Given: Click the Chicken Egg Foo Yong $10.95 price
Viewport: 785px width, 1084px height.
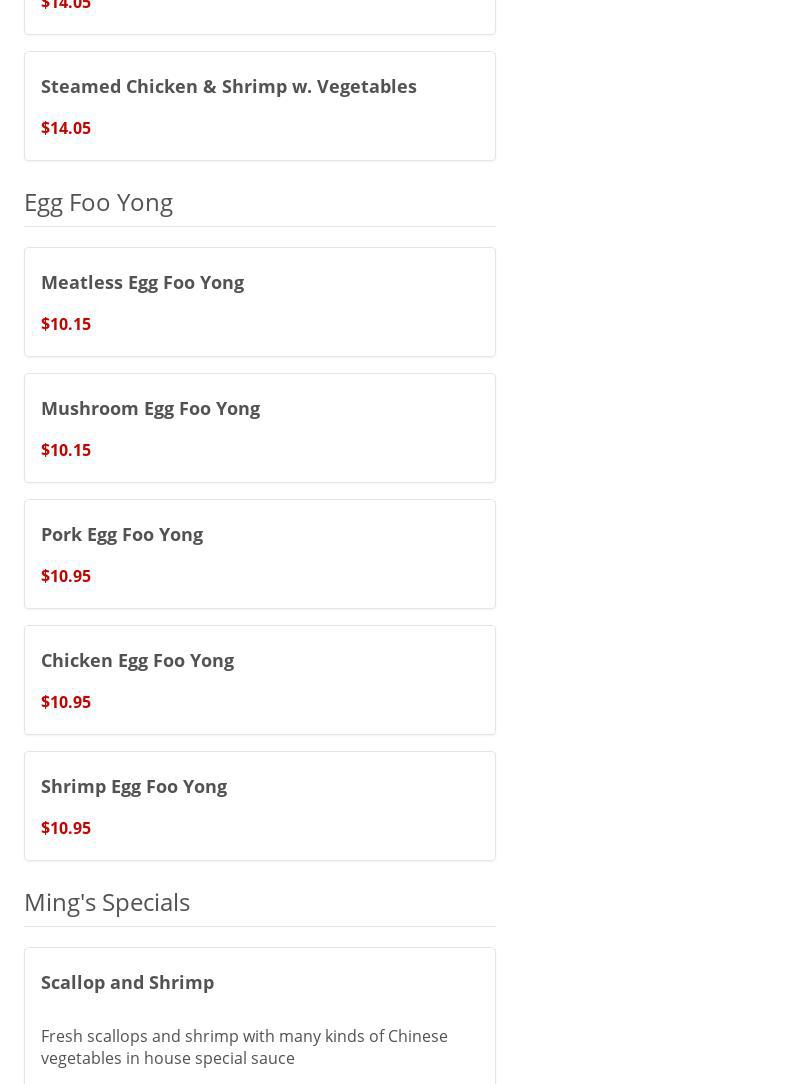Looking at the screenshot, I should tap(66, 702).
